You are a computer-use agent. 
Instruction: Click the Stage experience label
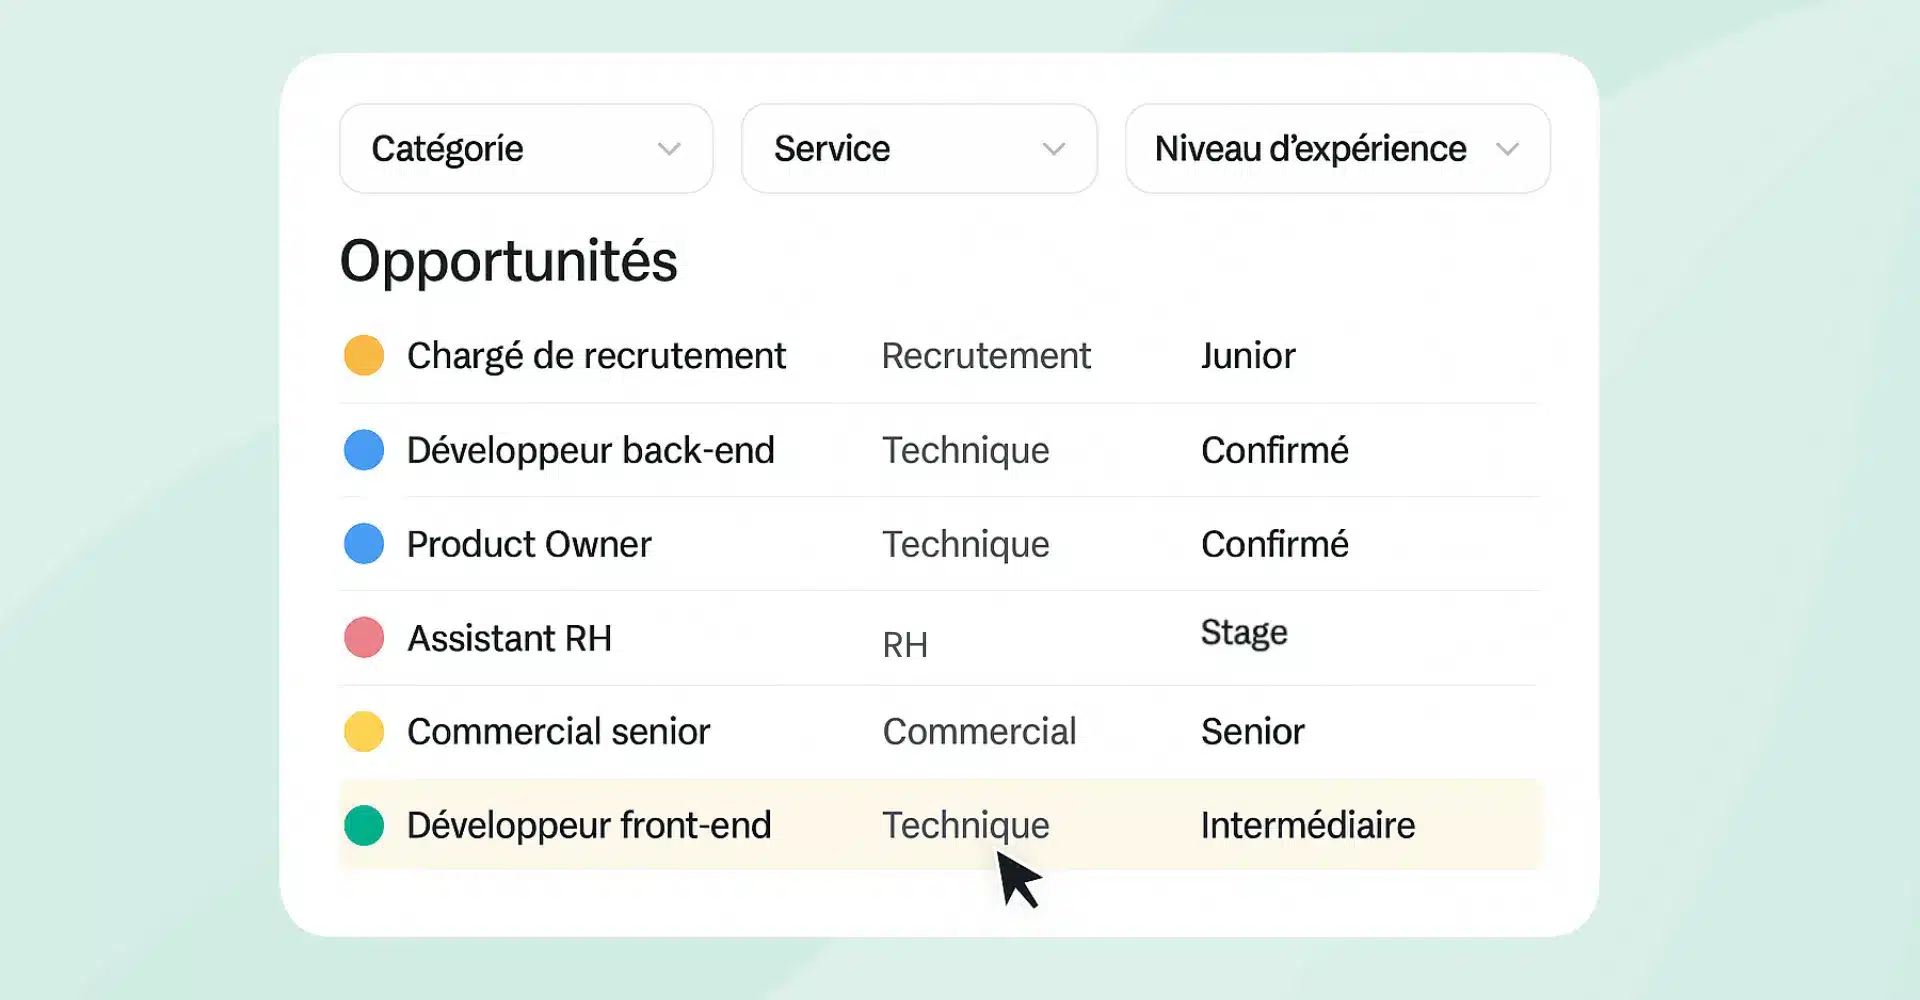(x=1244, y=633)
